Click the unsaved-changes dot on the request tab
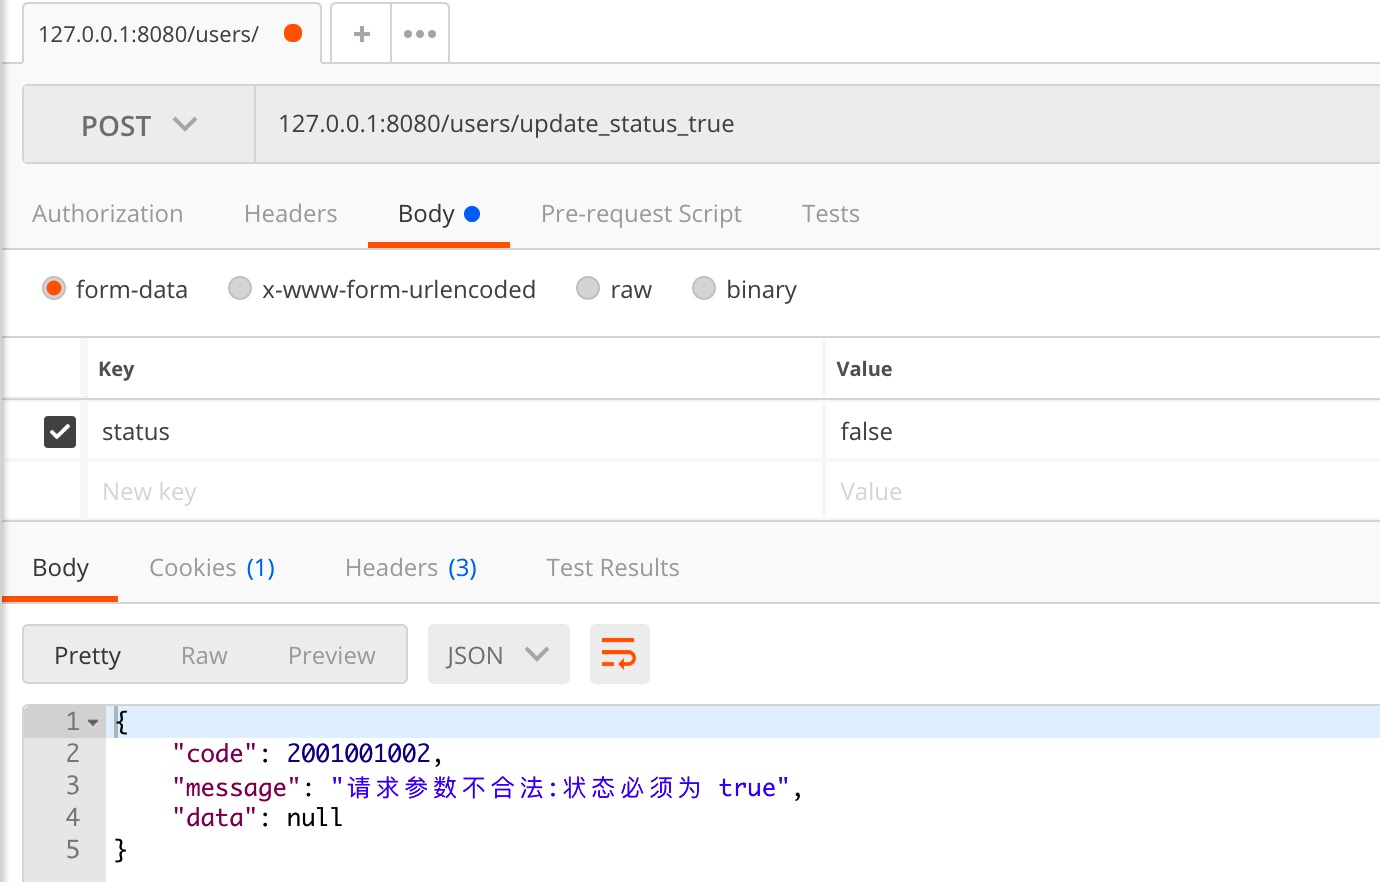The height and width of the screenshot is (882, 1380). coord(293,31)
